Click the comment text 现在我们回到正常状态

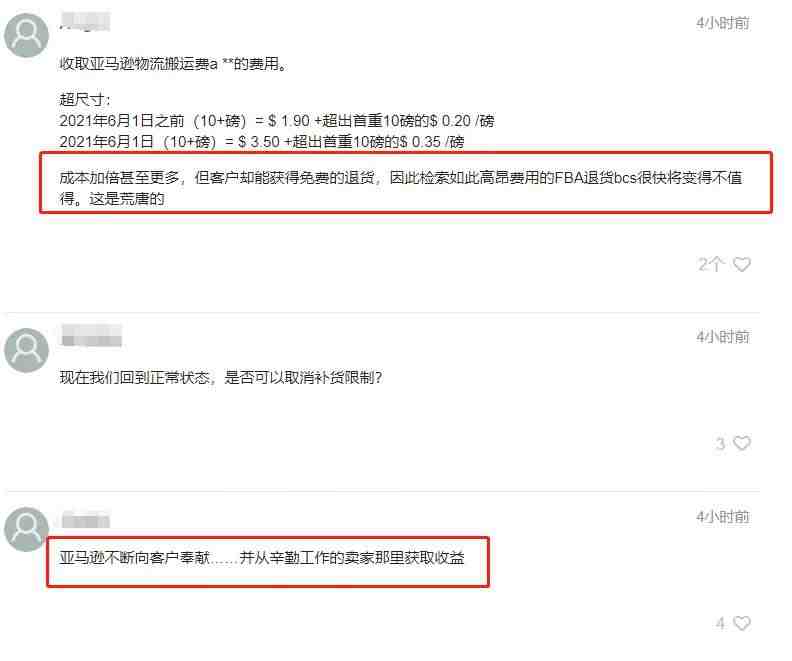221,377
